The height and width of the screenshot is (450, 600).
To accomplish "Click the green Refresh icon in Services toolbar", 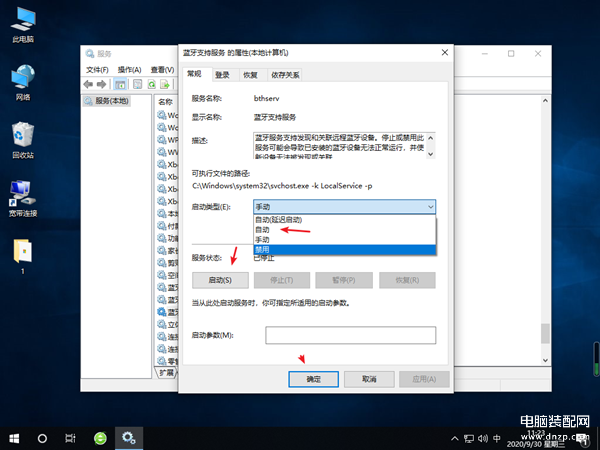I will click(x=152, y=84).
